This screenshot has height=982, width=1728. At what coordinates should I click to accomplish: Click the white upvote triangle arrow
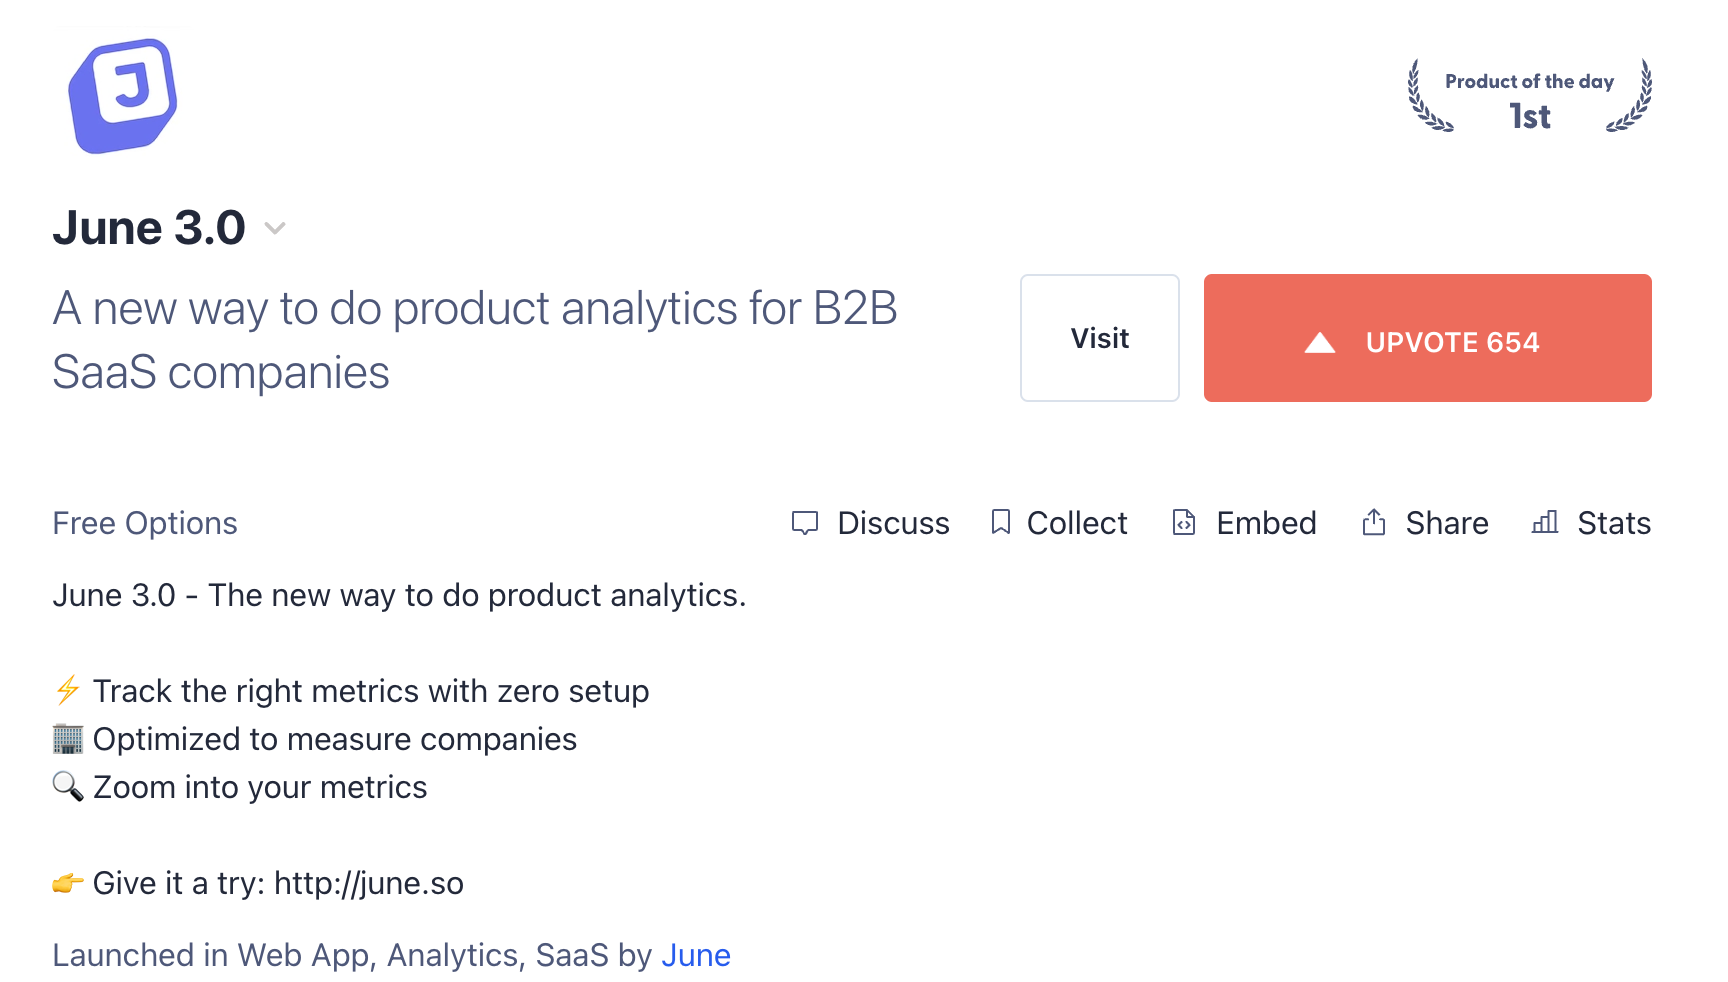[1320, 343]
